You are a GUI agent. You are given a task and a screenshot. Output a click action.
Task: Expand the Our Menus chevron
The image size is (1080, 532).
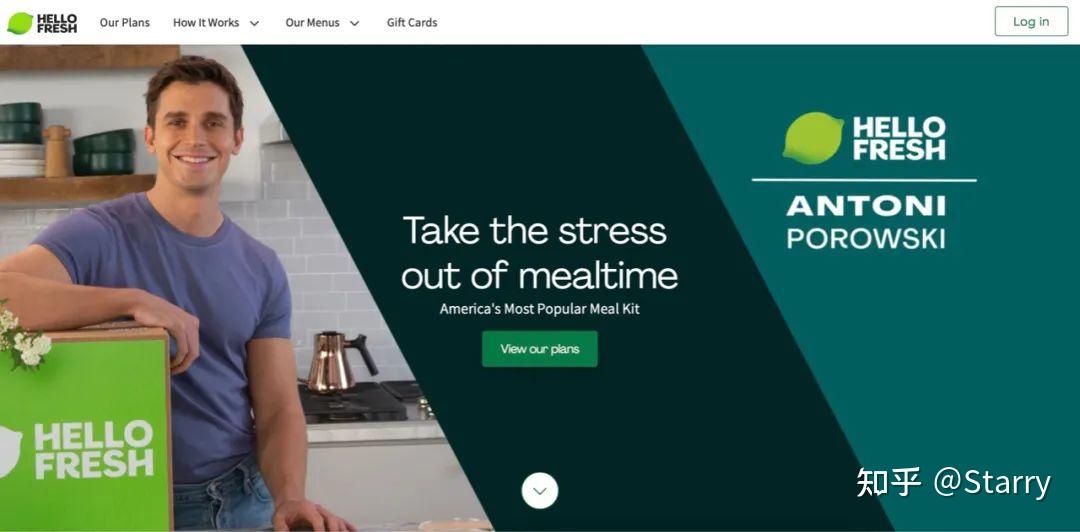pyautogui.click(x=355, y=23)
